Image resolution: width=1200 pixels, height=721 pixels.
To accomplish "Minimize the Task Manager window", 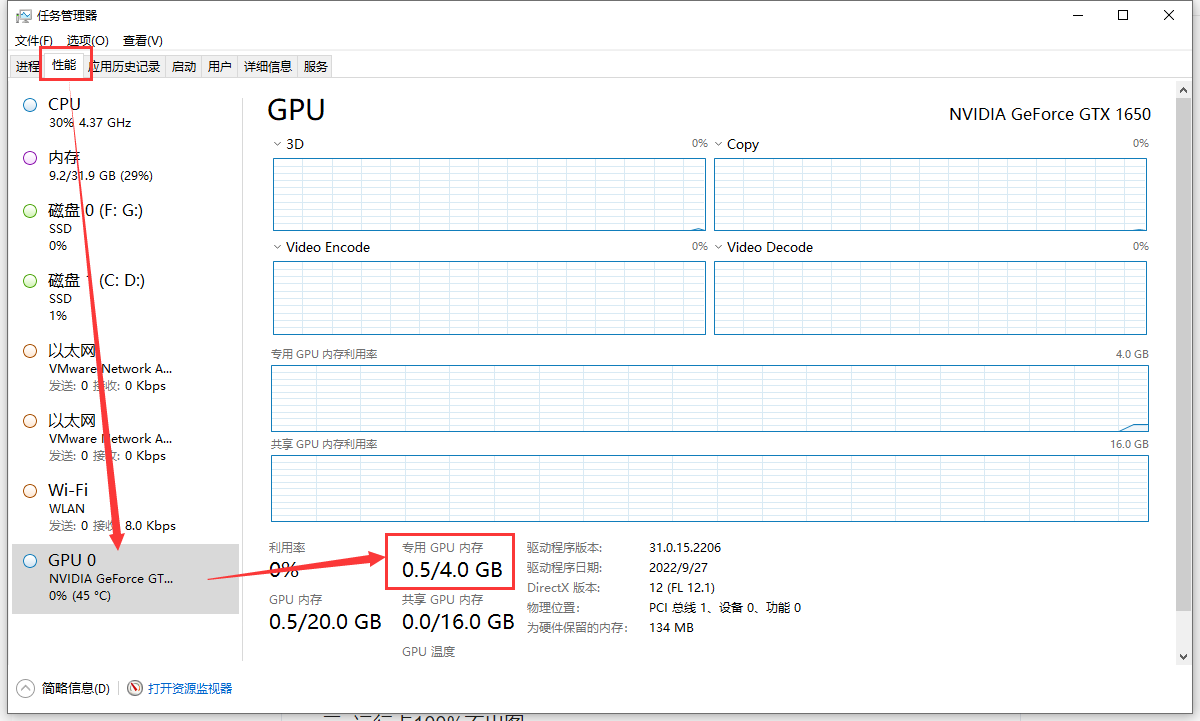I will [1078, 16].
